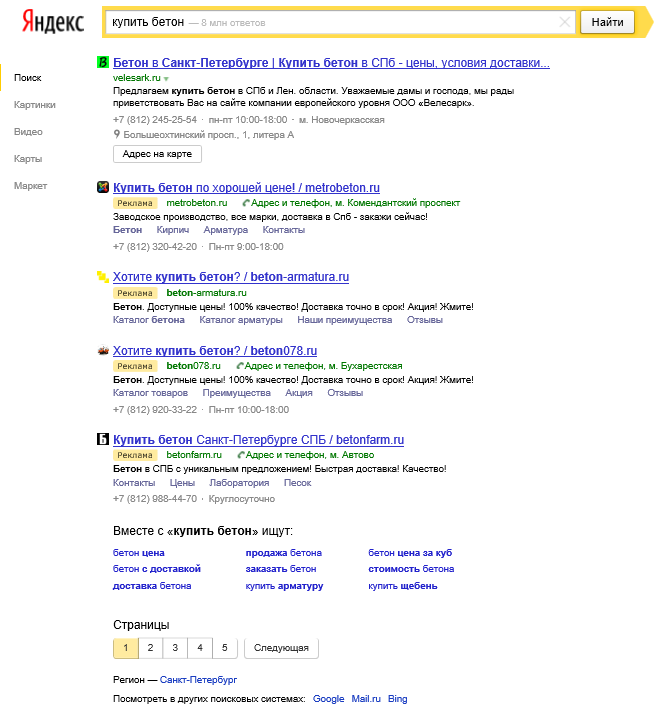Open the Картинки search section
This screenshot has height=716, width=662.
click(x=35, y=104)
